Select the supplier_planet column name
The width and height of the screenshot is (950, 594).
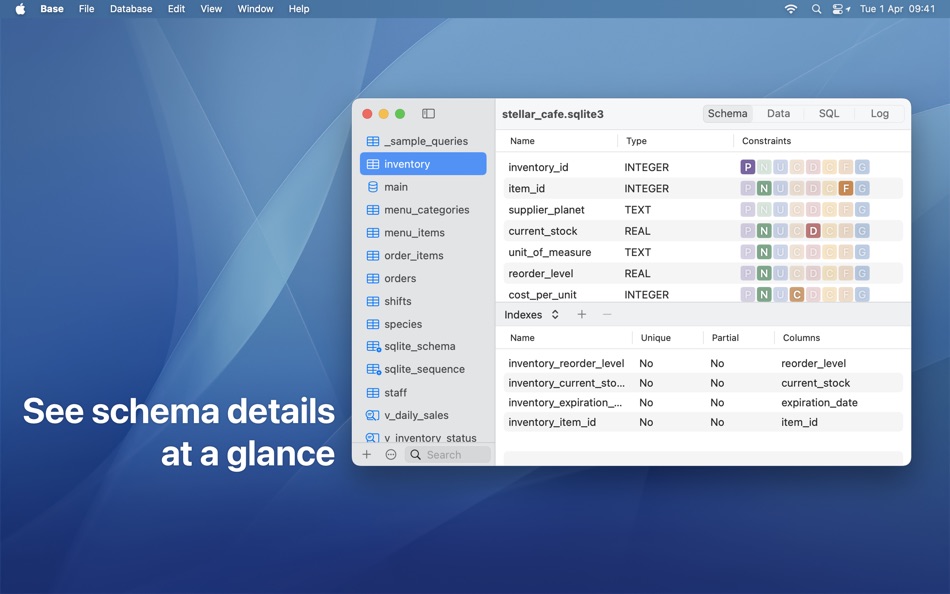coord(546,210)
